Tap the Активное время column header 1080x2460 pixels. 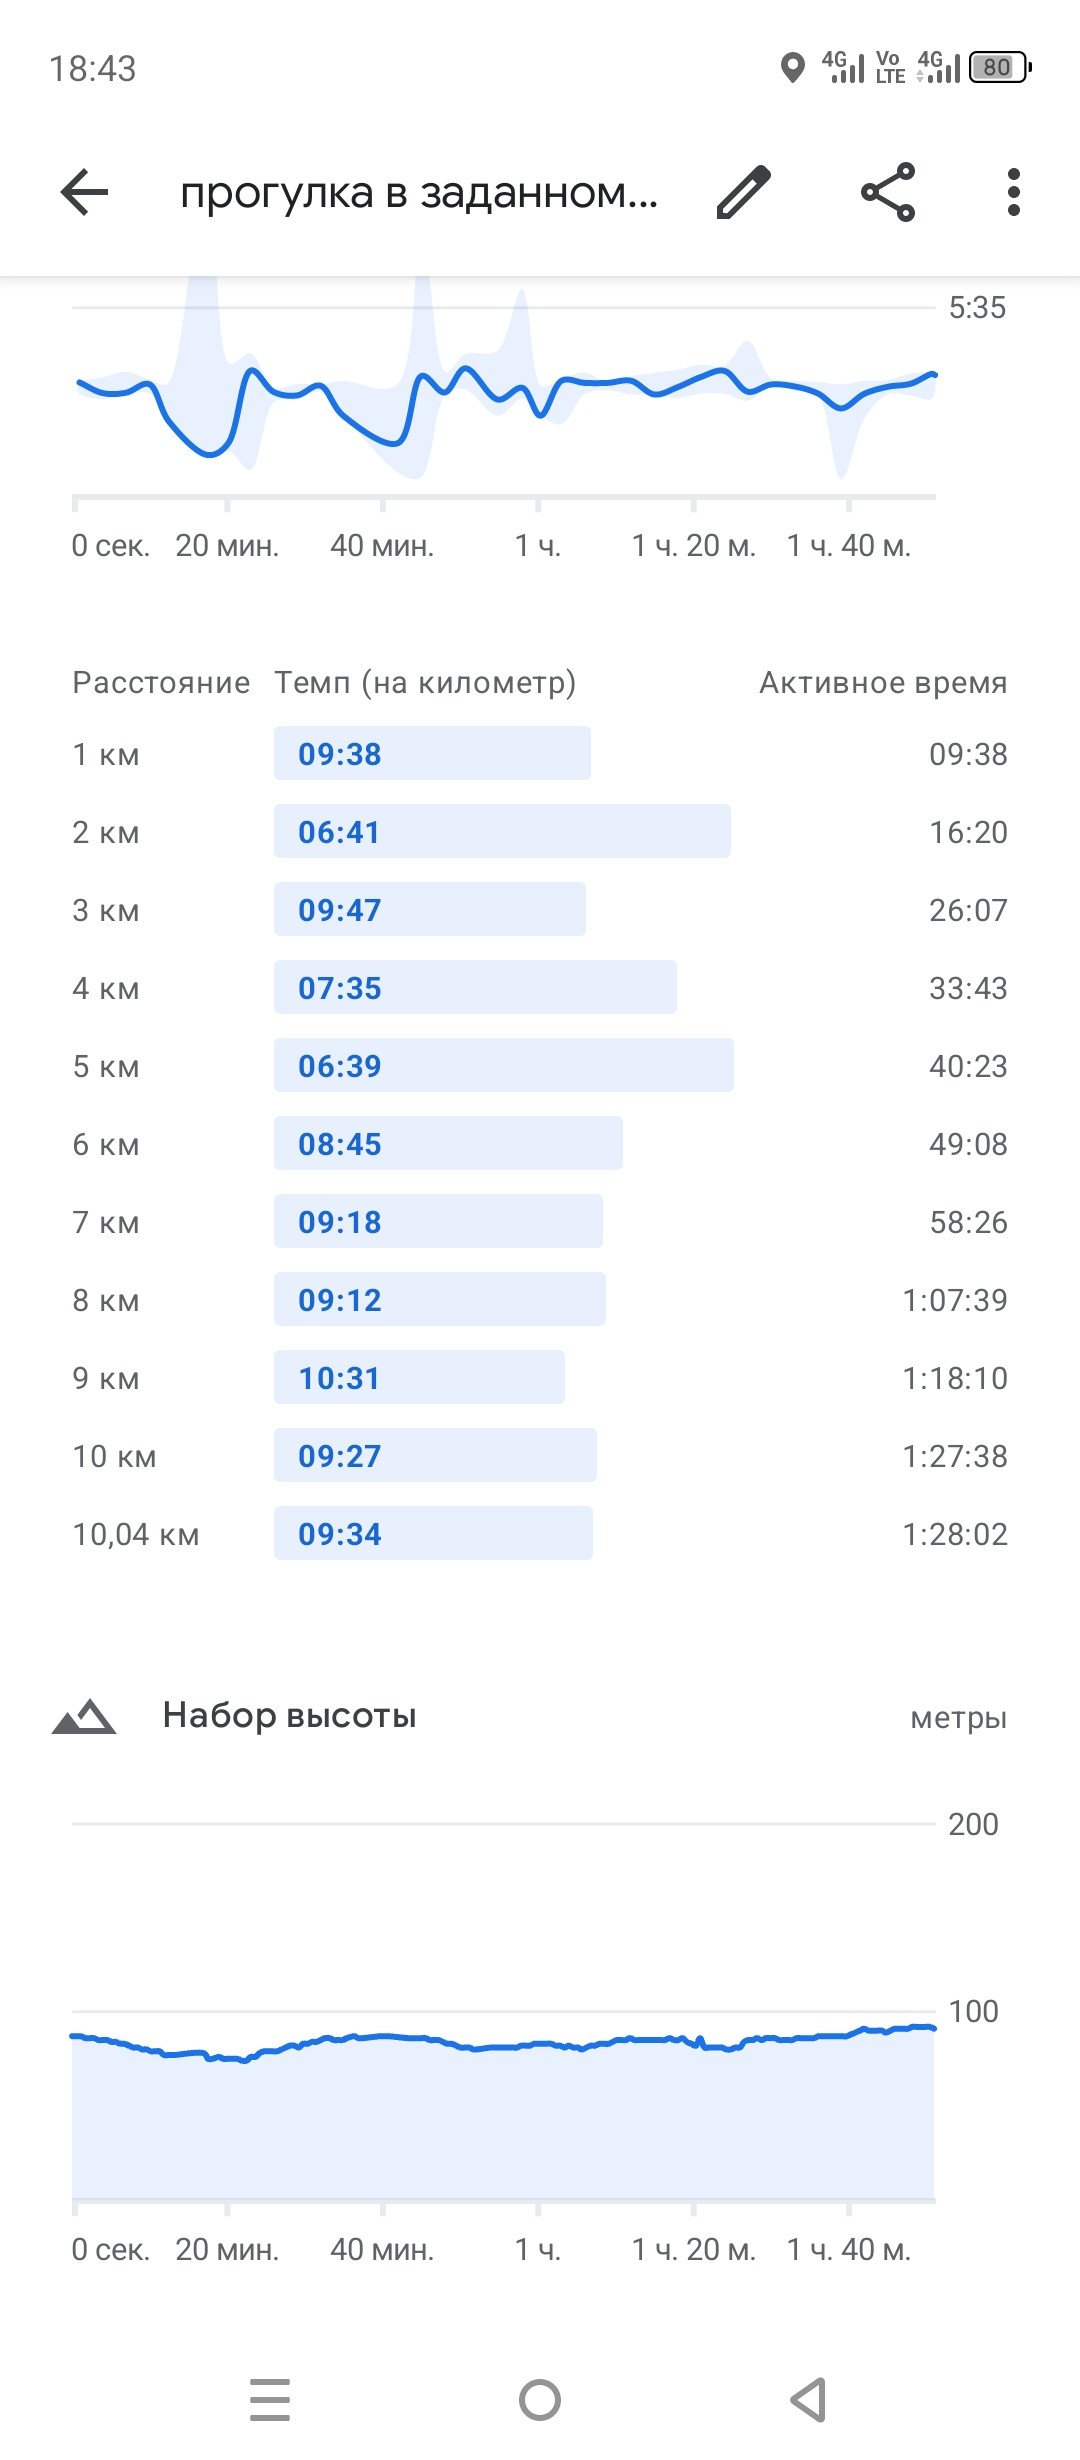(883, 682)
